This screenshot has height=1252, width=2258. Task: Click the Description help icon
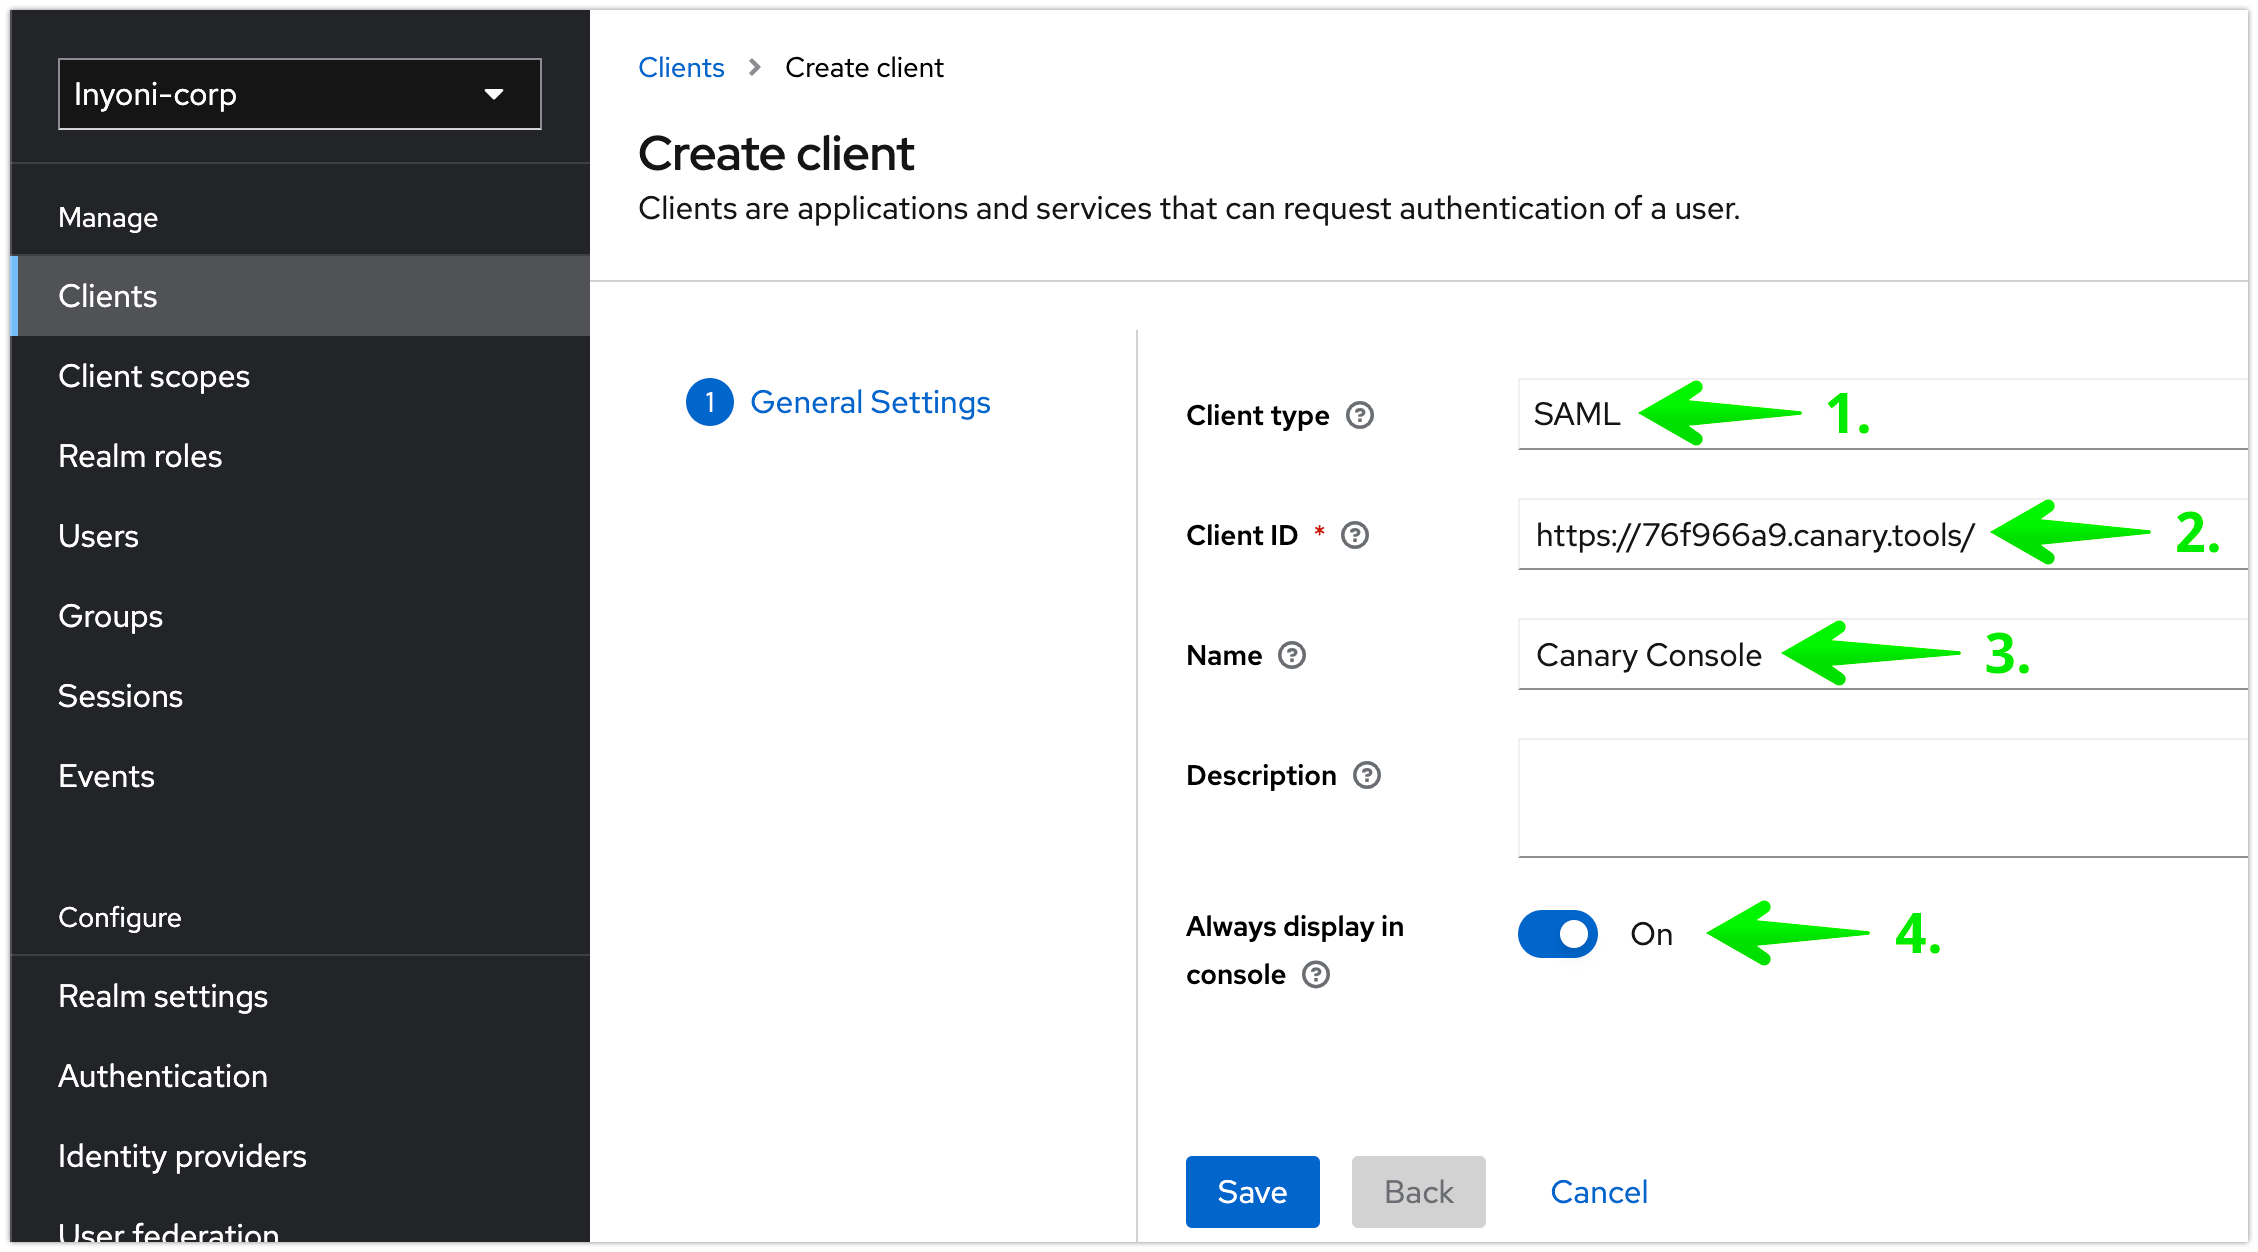click(x=1367, y=775)
